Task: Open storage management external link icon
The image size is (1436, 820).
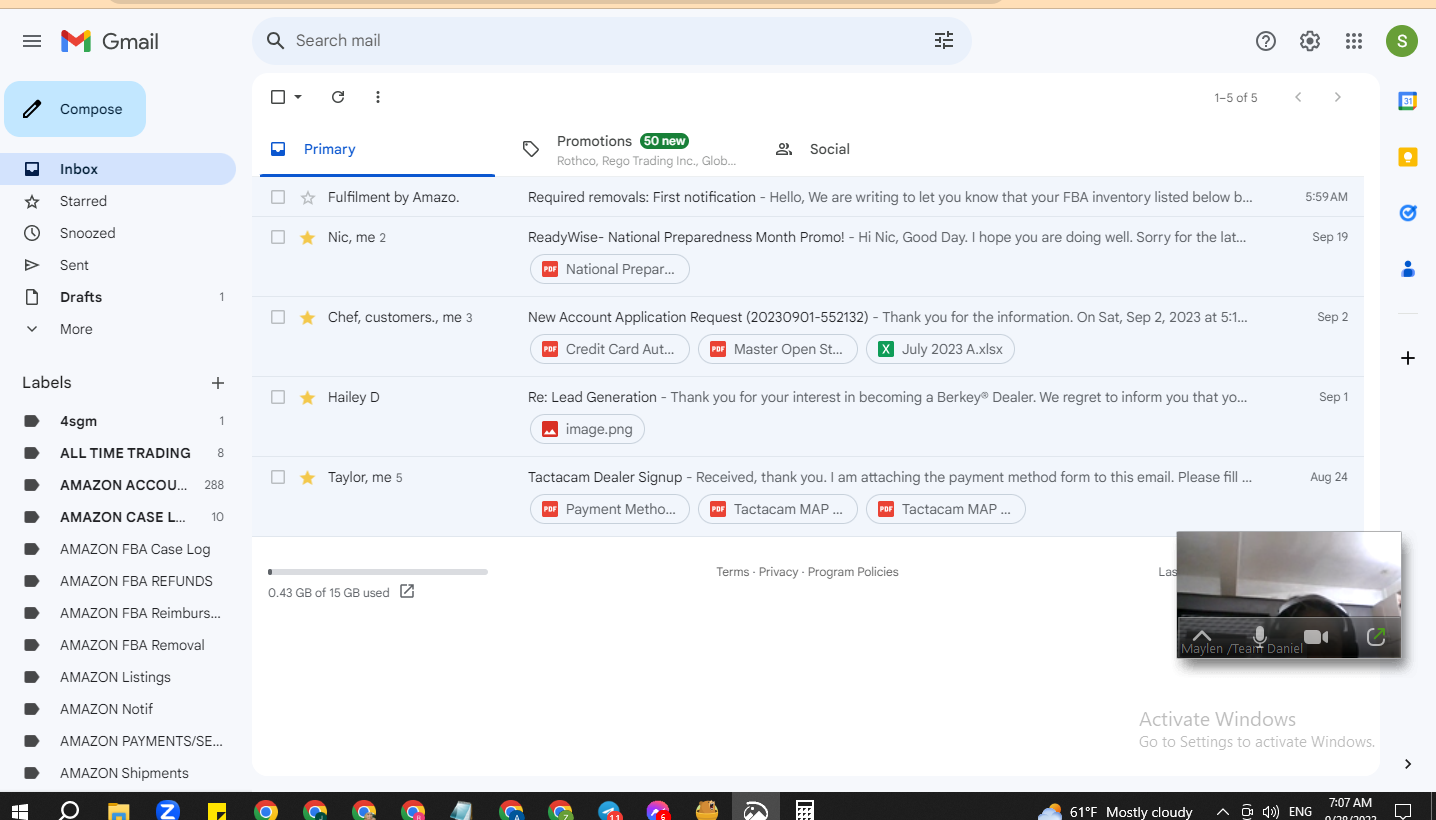Action: tap(407, 591)
